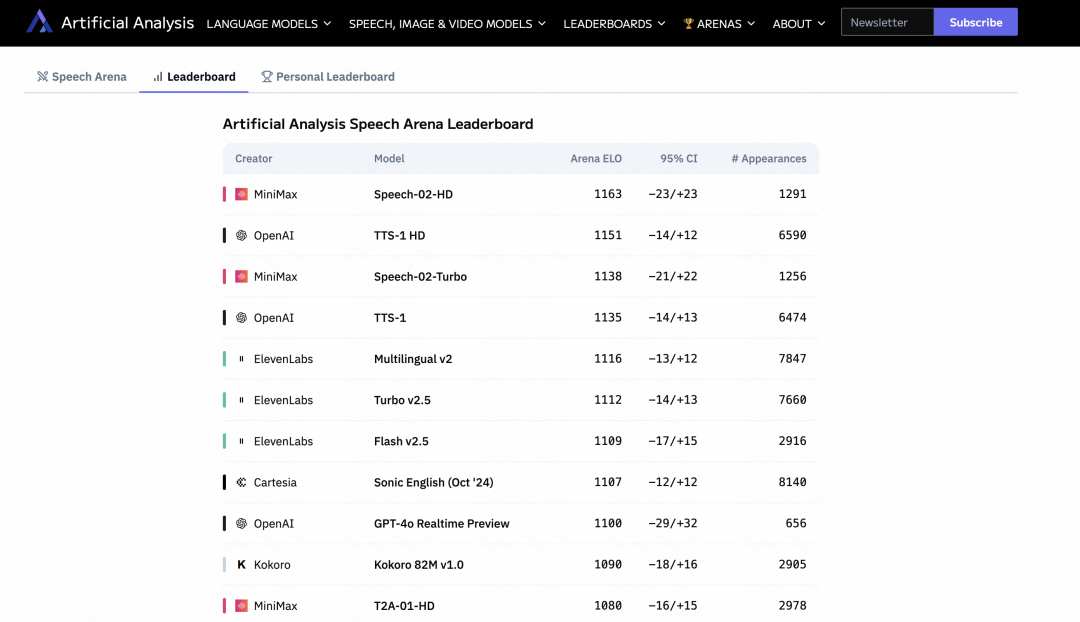Click OpenAI logo in GPT-4o Realtime row

click(241, 523)
